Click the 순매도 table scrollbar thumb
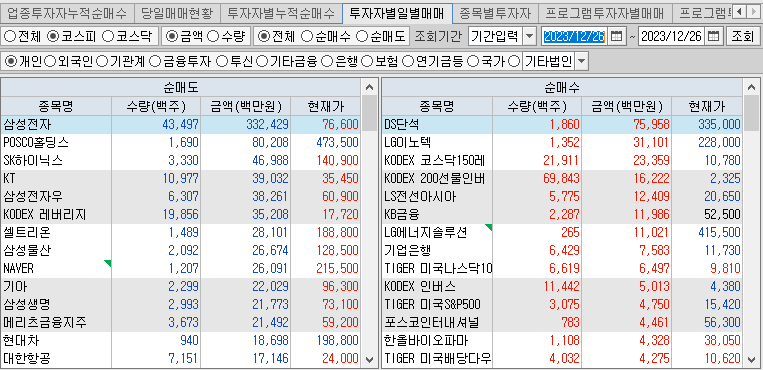The image size is (763, 370). (369, 113)
